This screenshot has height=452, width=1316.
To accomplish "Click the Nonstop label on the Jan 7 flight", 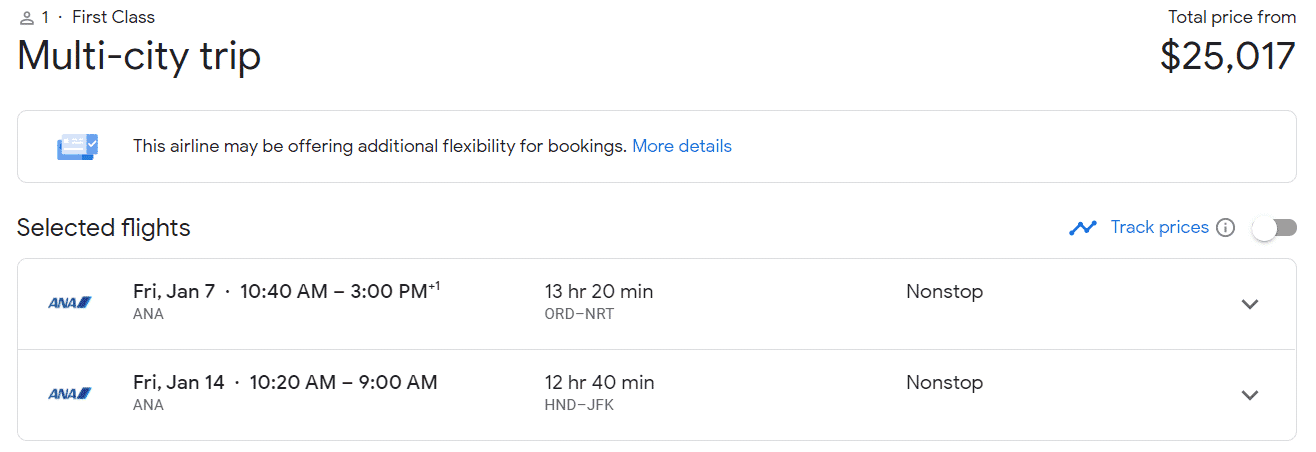I will (x=944, y=292).
